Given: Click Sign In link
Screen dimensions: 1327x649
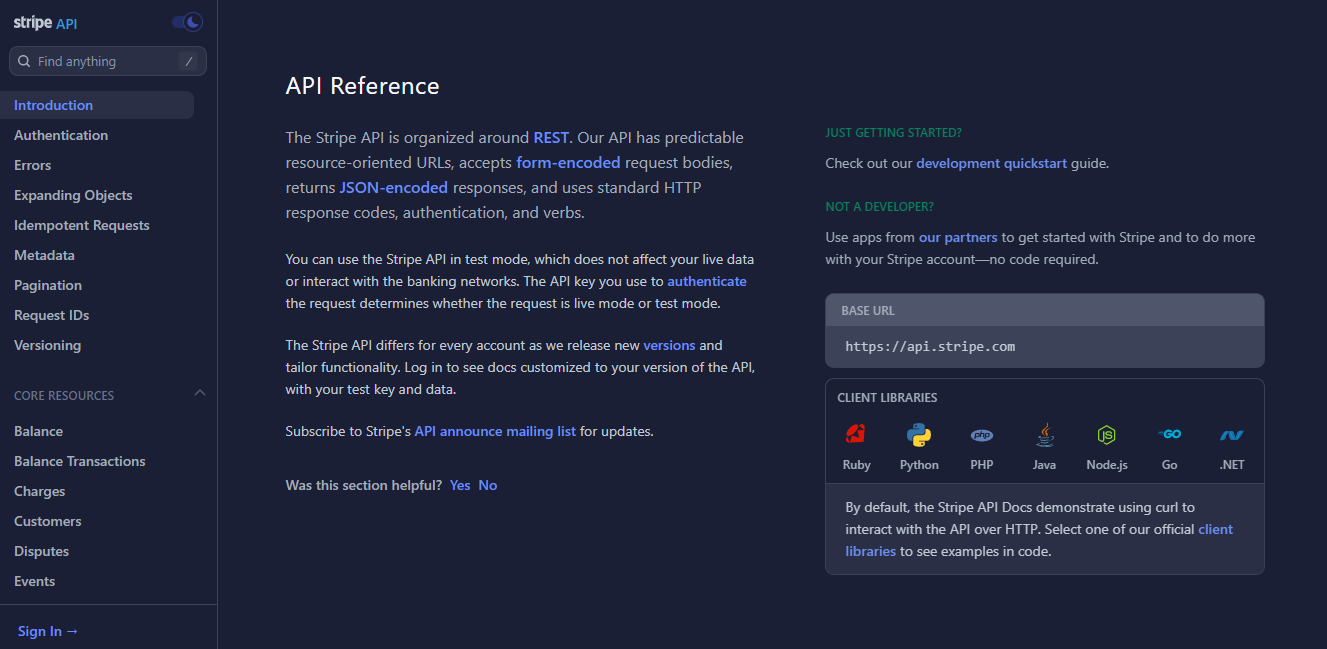Looking at the screenshot, I should (x=48, y=631).
